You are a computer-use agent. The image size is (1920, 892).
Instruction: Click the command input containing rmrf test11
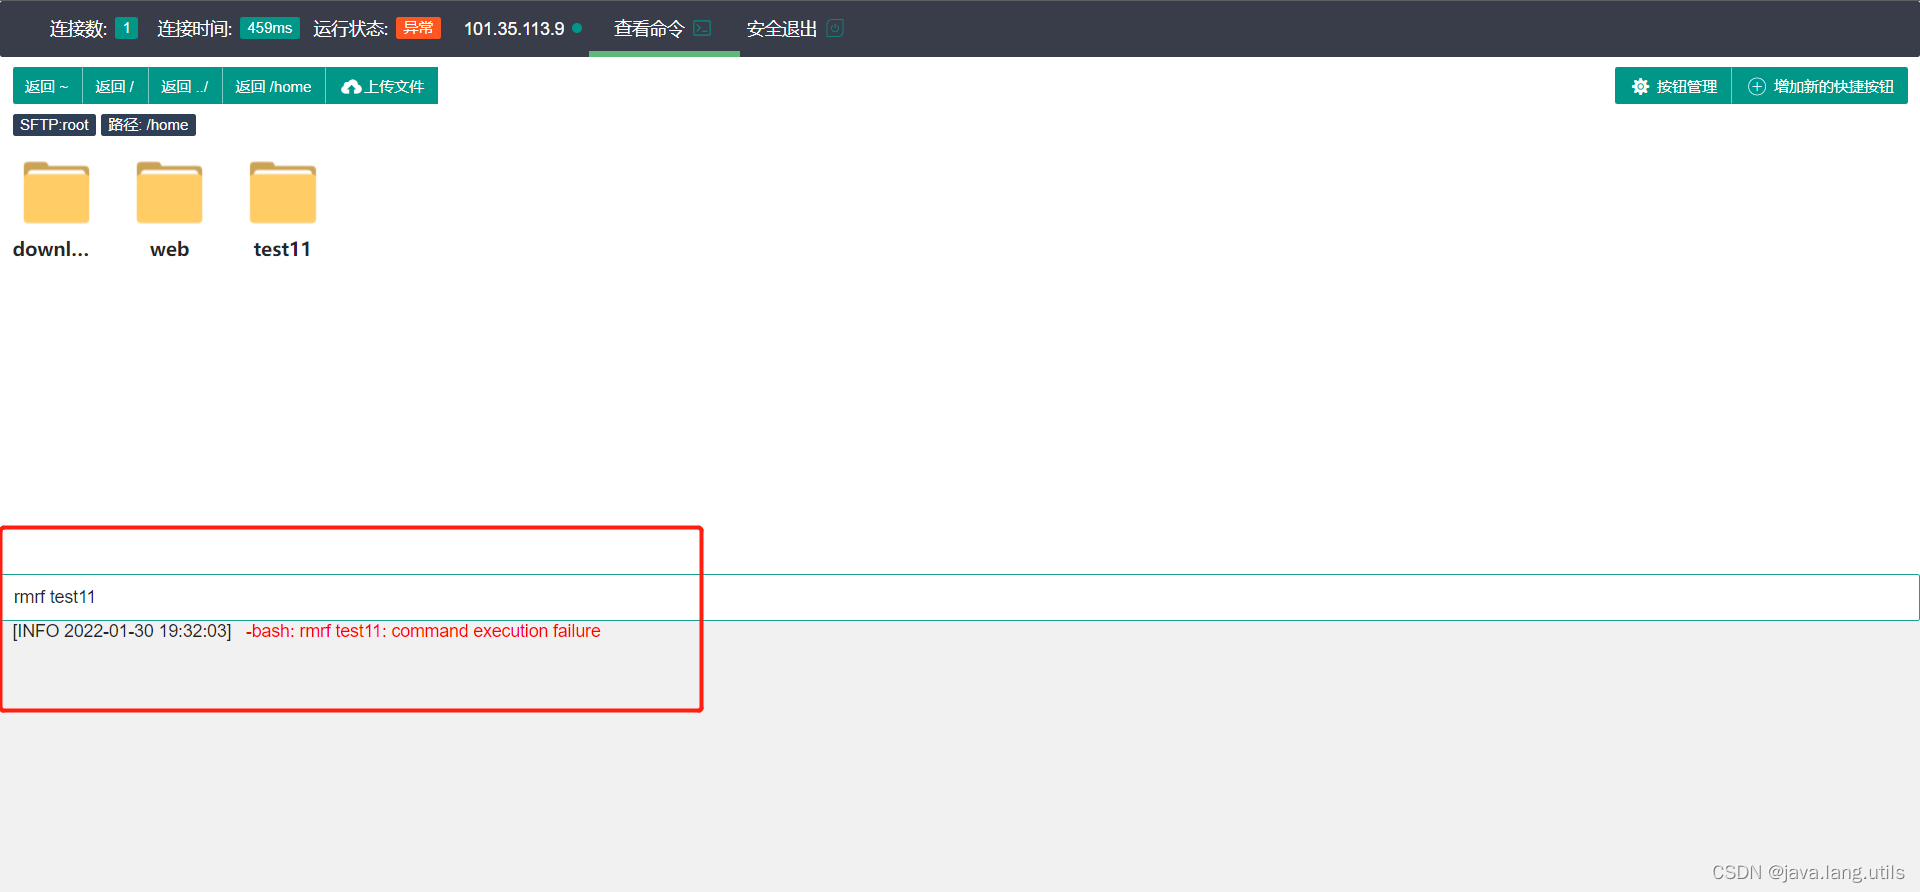(960, 597)
